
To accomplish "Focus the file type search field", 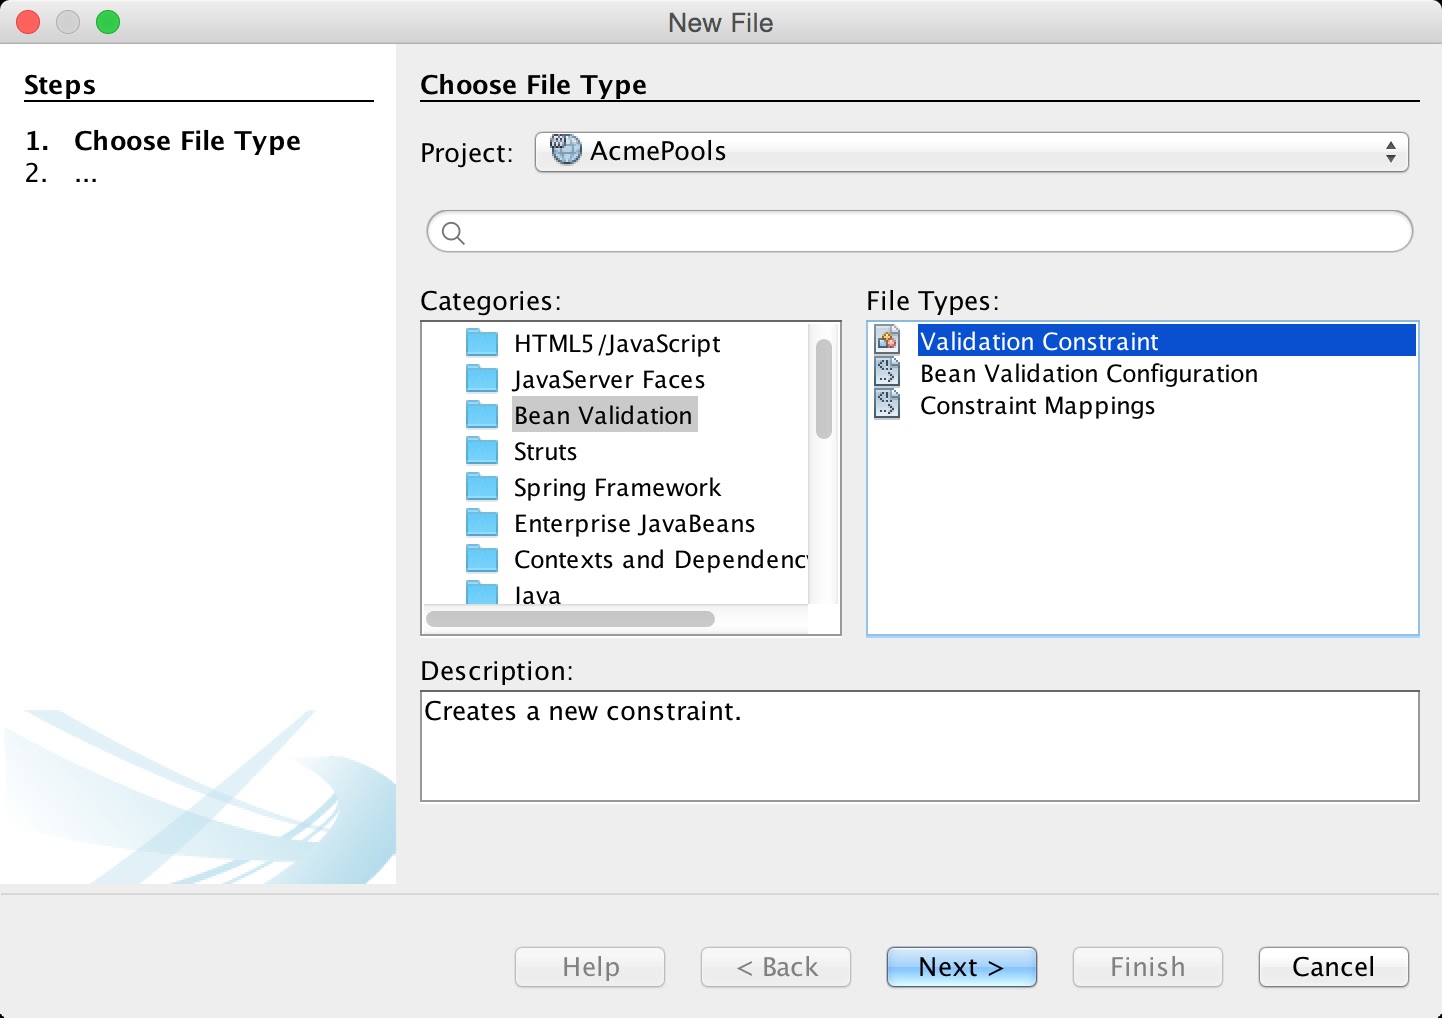I will point(930,233).
